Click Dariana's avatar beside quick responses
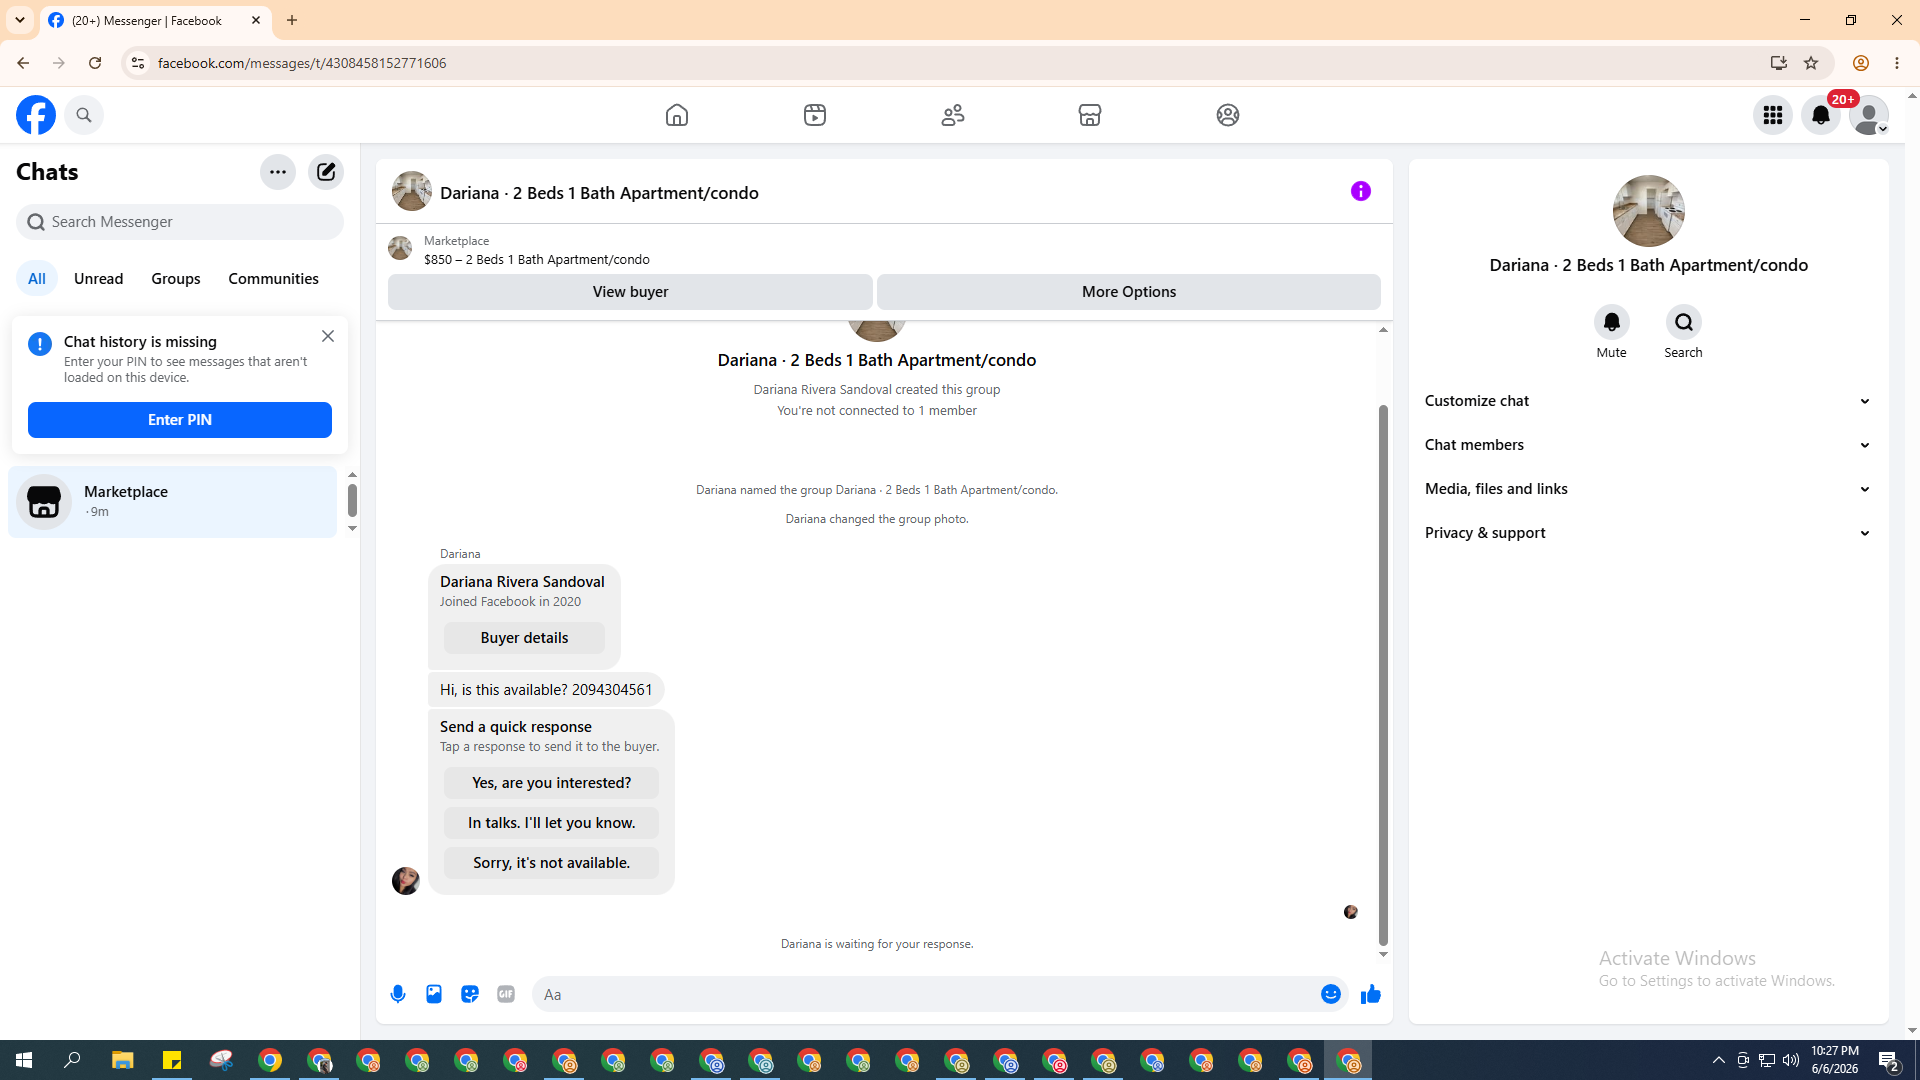 point(406,881)
